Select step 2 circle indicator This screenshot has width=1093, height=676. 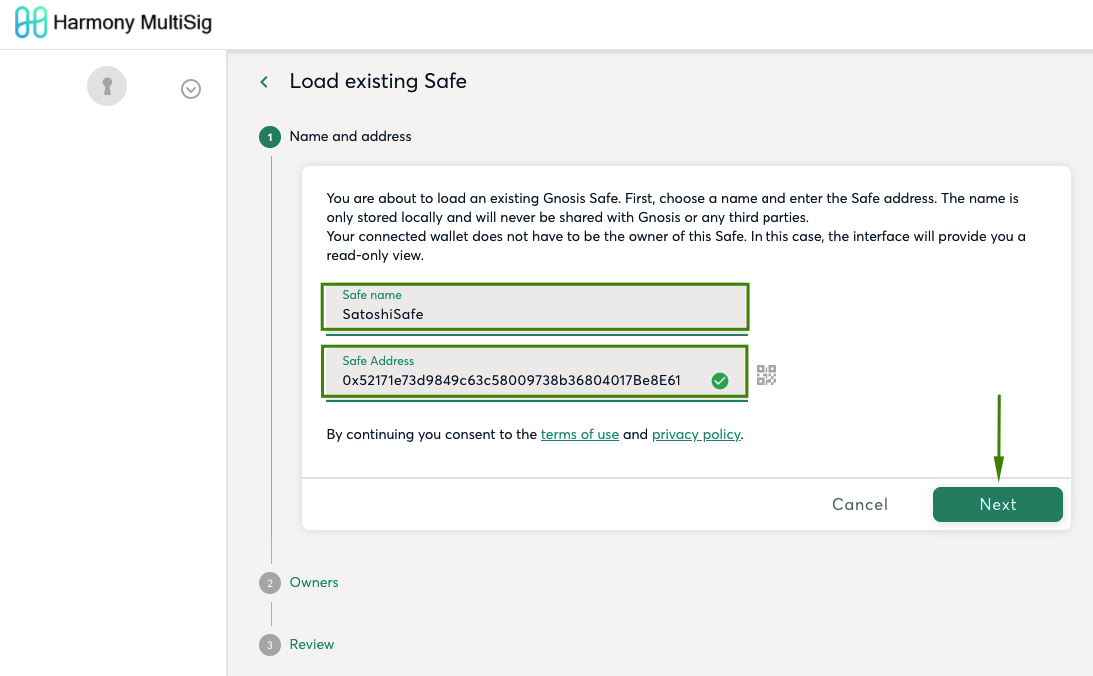[x=270, y=583]
